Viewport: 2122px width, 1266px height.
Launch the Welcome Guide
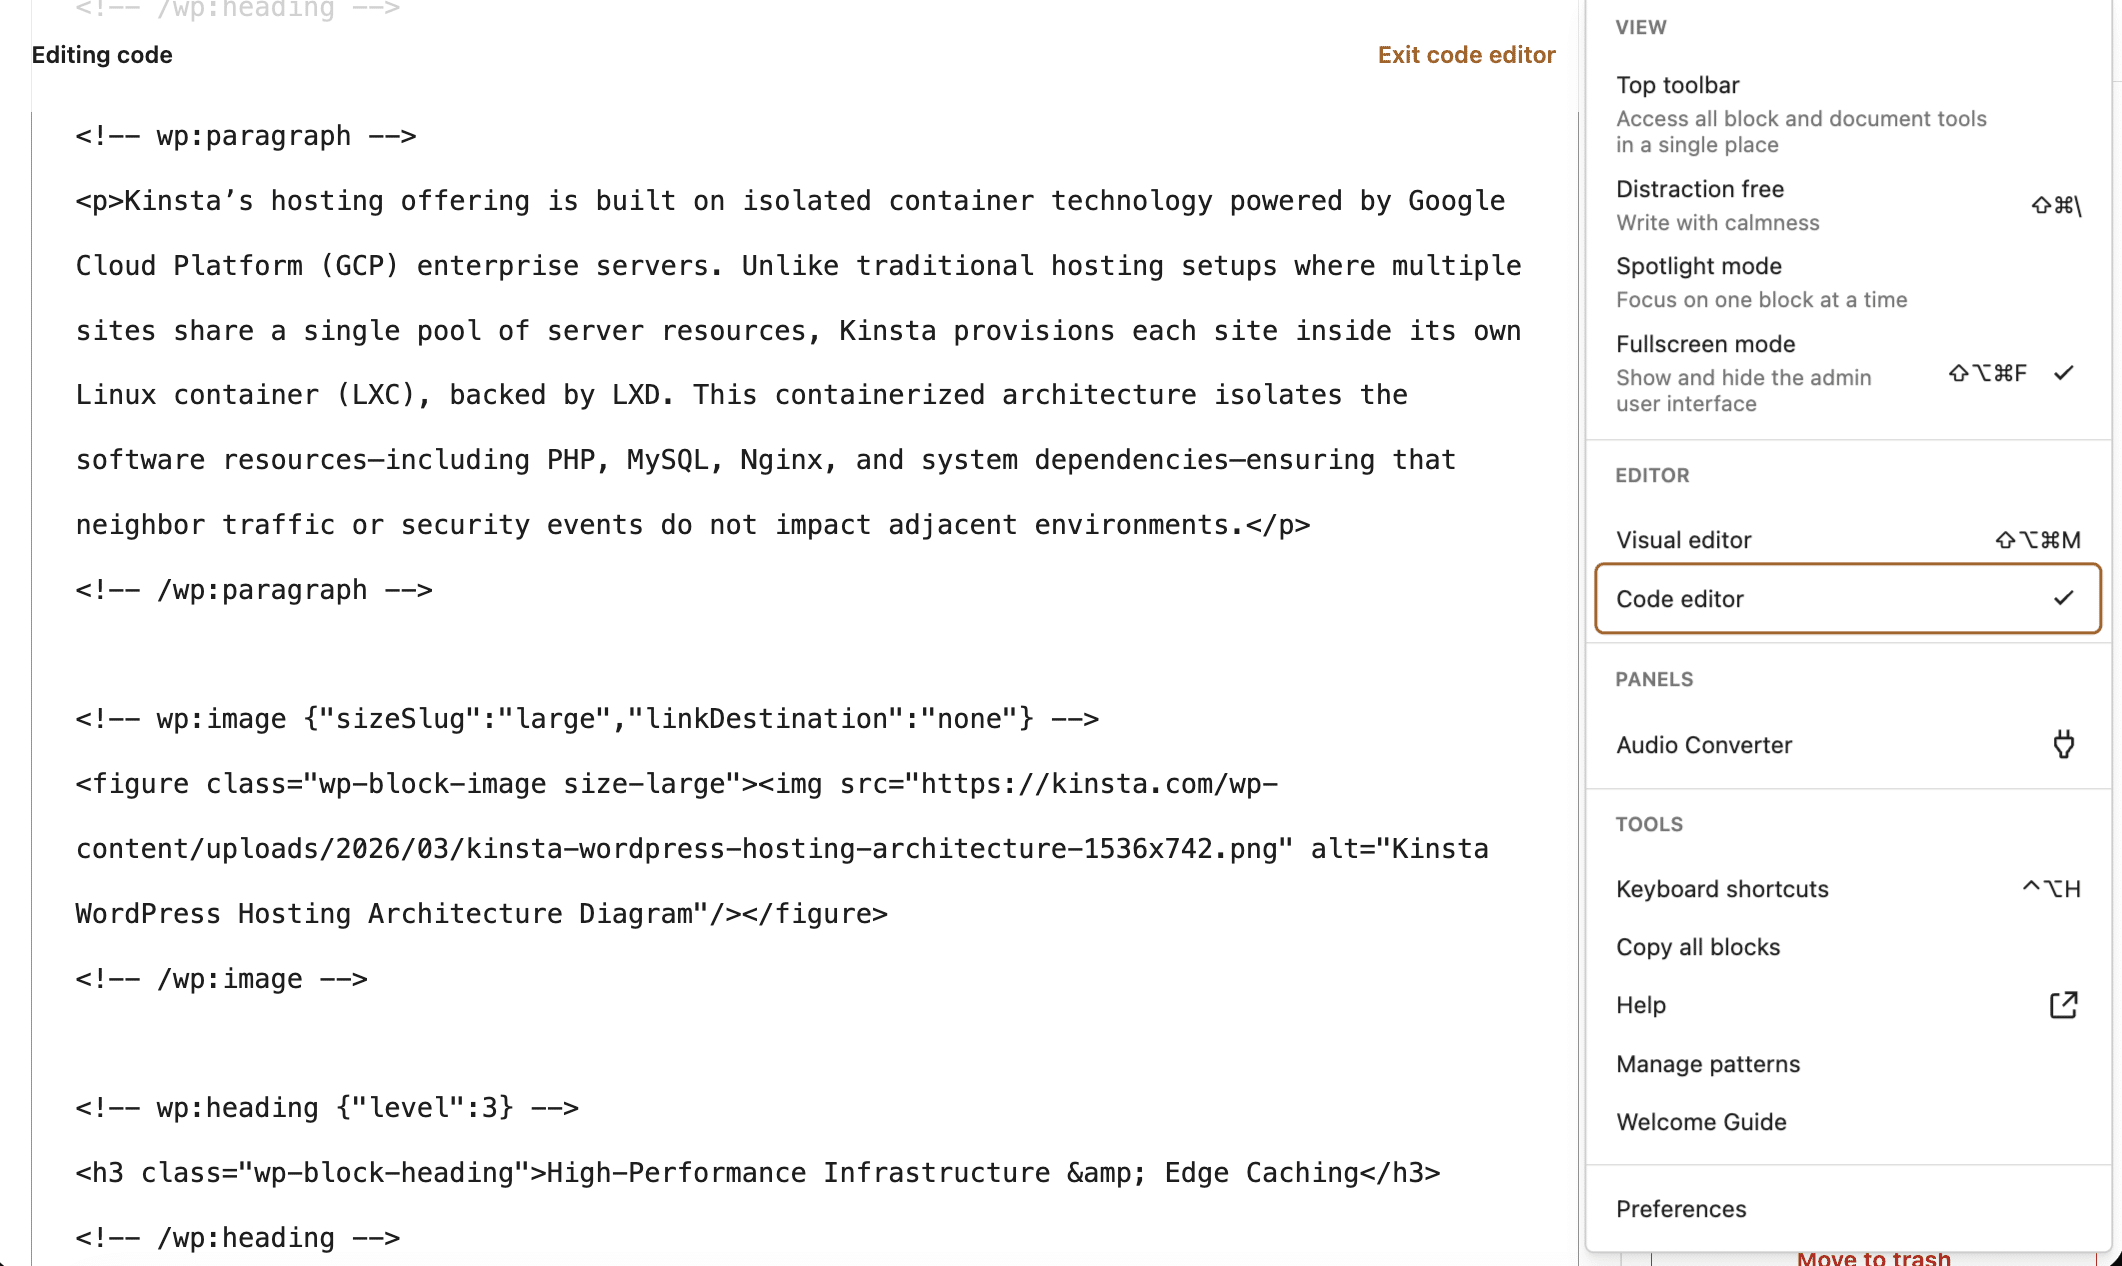click(x=1848, y=1122)
